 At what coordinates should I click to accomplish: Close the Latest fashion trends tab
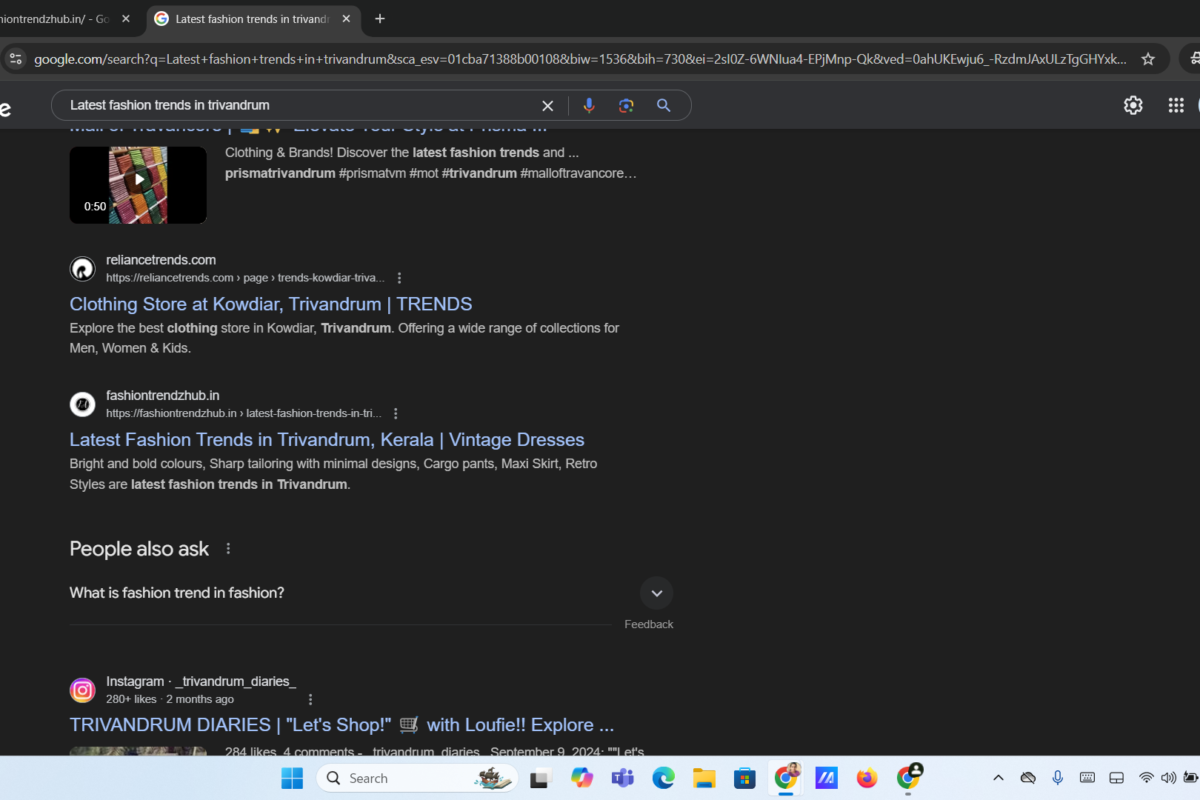tap(346, 19)
